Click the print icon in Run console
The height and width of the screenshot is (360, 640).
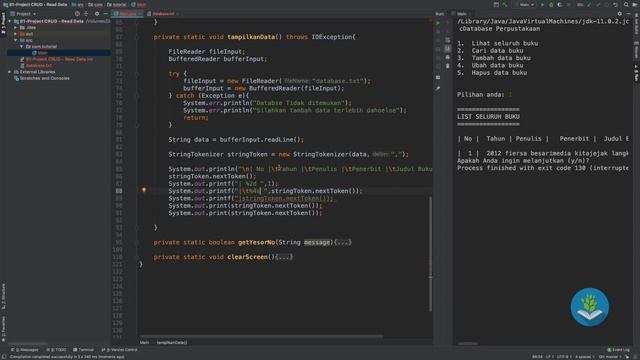tap(448, 57)
